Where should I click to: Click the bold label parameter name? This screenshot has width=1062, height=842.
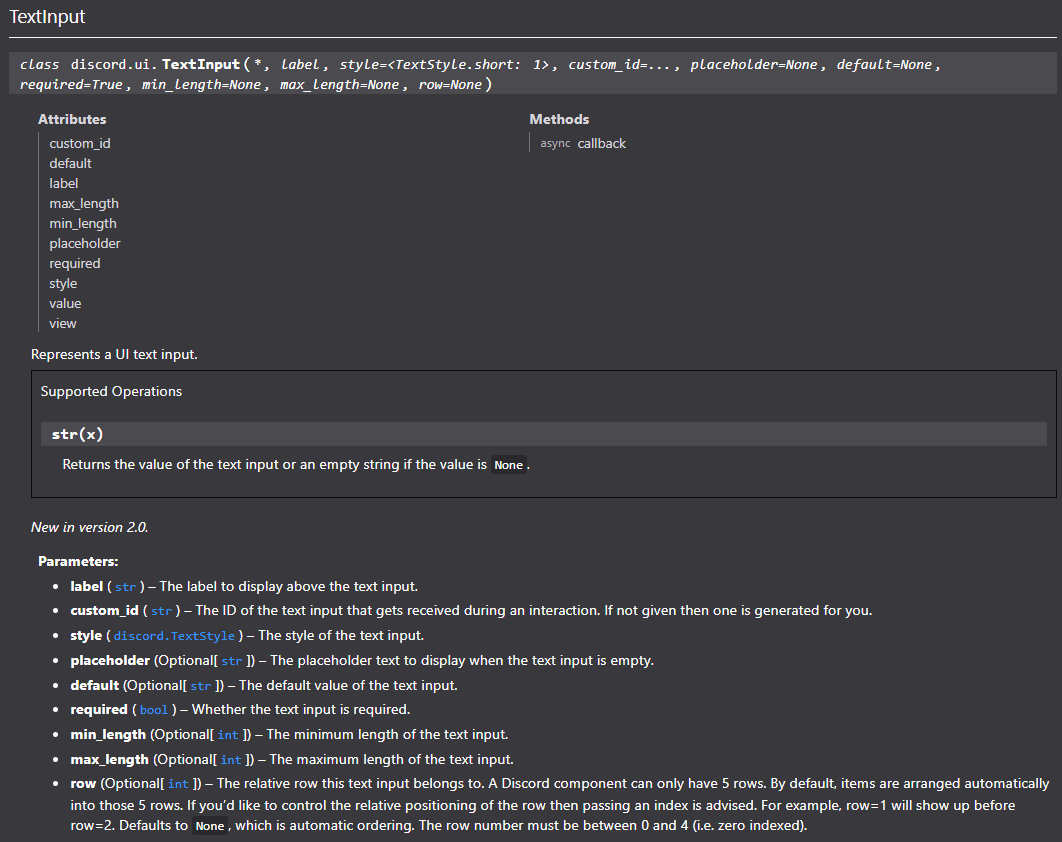87,587
